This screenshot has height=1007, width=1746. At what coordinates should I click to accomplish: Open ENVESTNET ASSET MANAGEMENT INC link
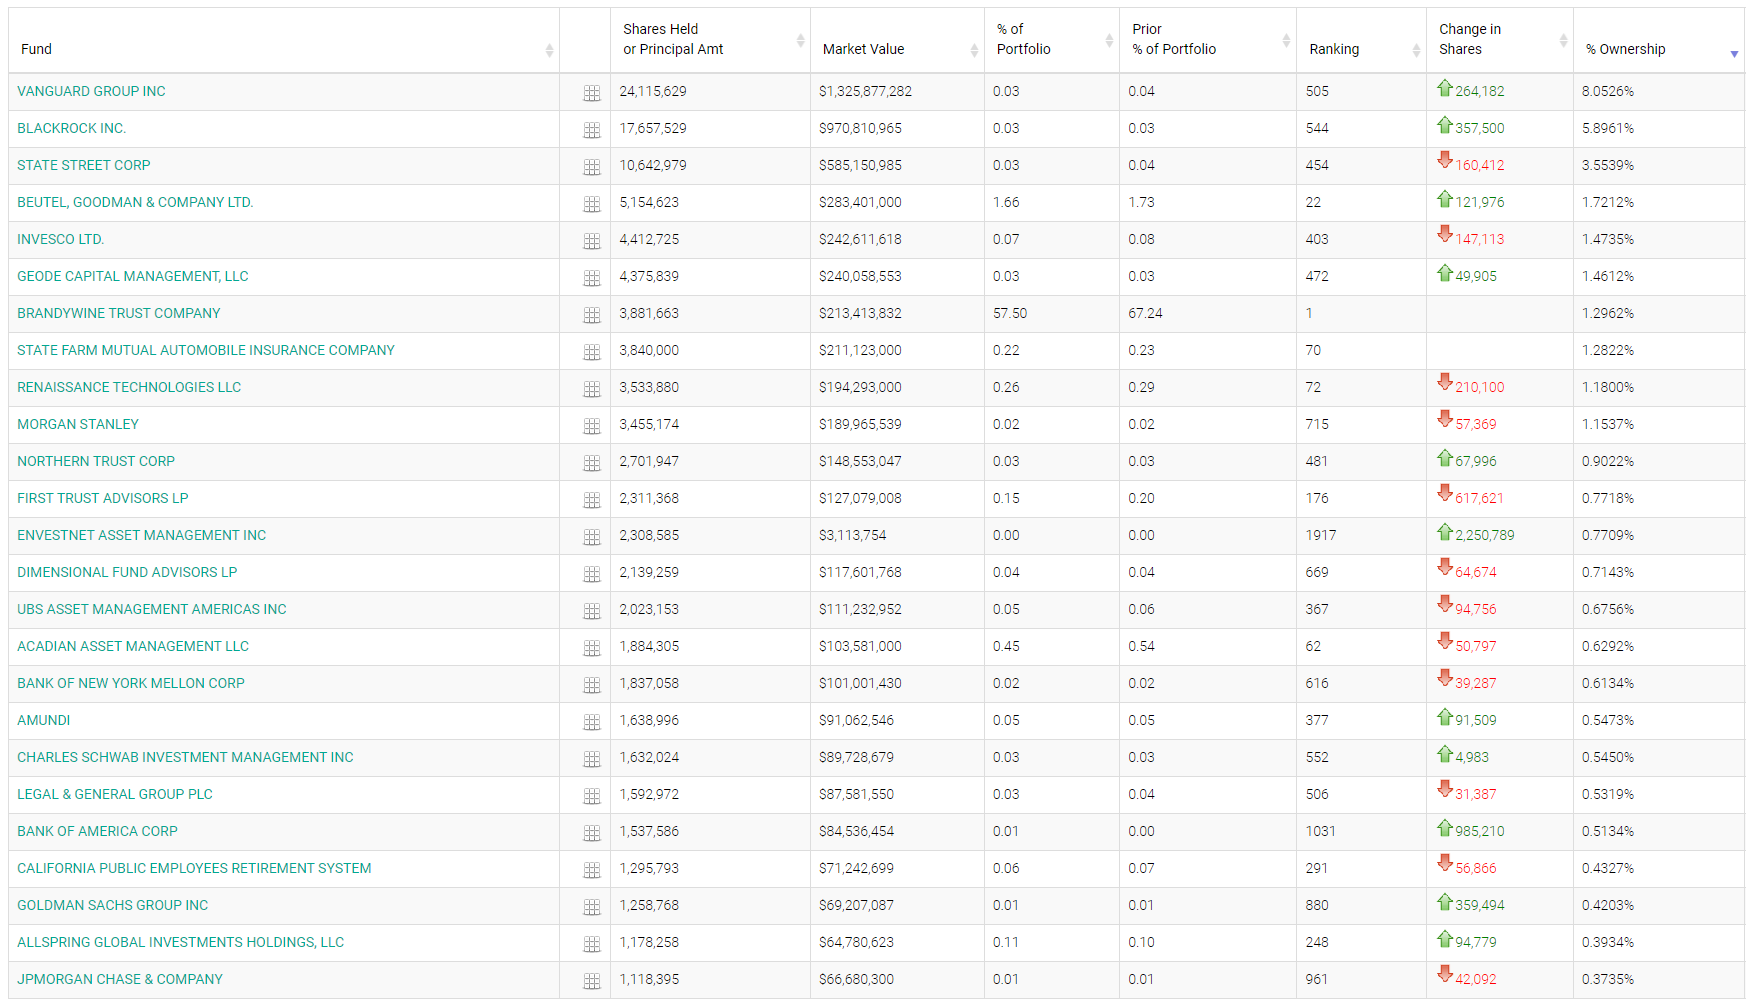pyautogui.click(x=141, y=535)
